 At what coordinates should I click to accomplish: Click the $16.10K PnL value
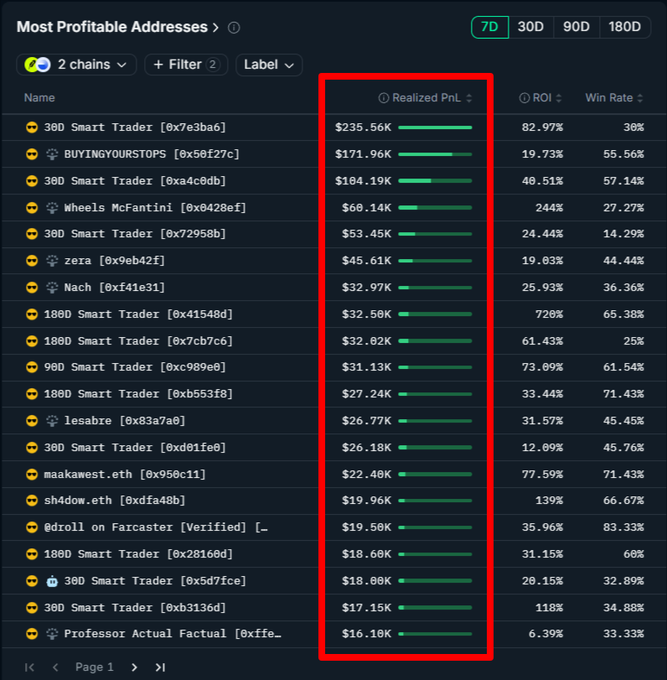(366, 634)
